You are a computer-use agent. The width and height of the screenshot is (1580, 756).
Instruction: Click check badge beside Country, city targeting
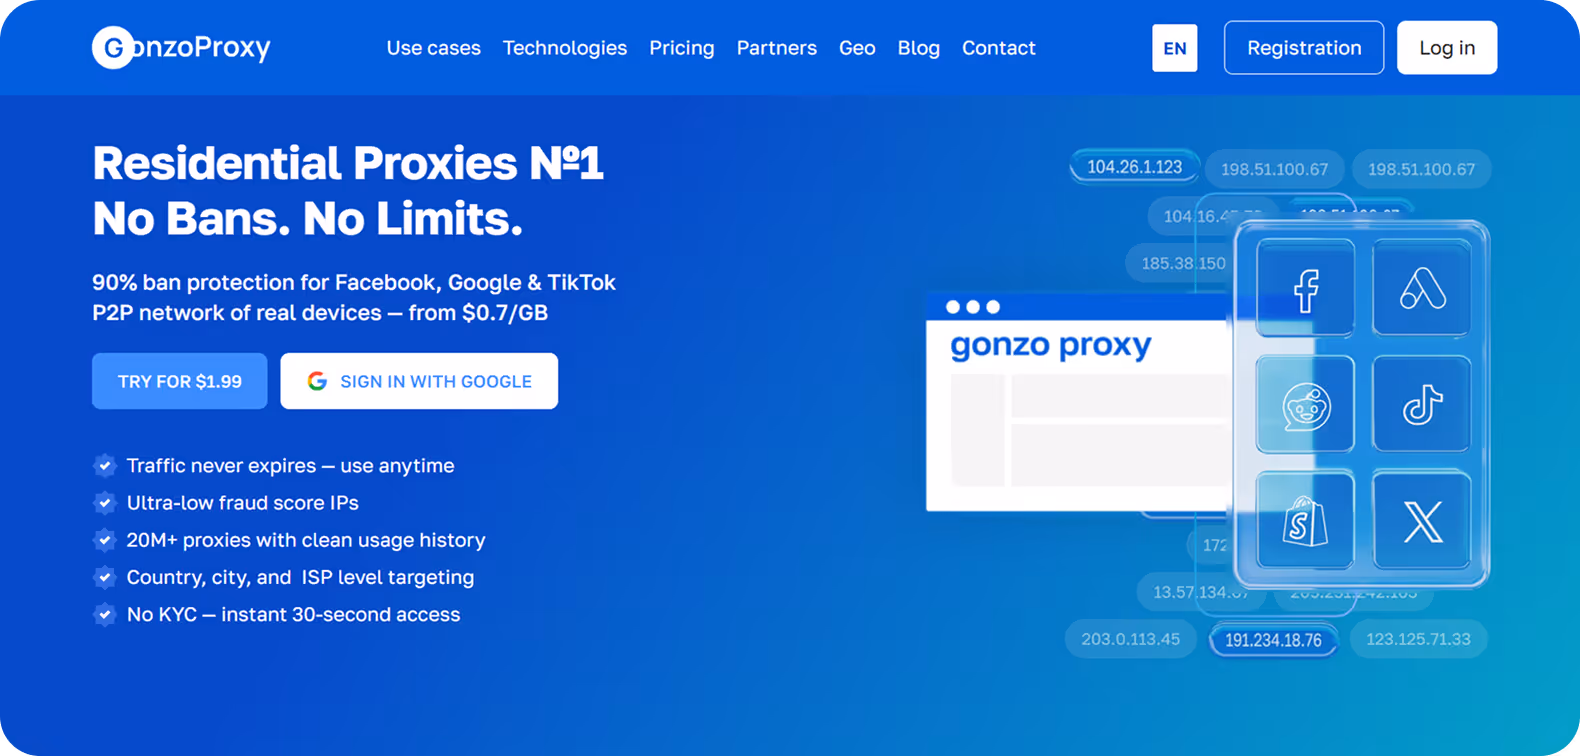(x=105, y=577)
